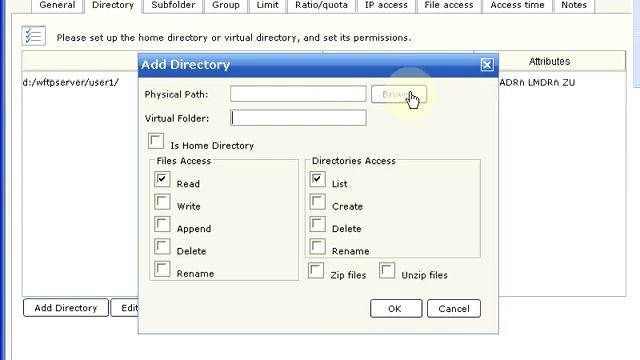Check Directories Access Delete box

click(317, 224)
